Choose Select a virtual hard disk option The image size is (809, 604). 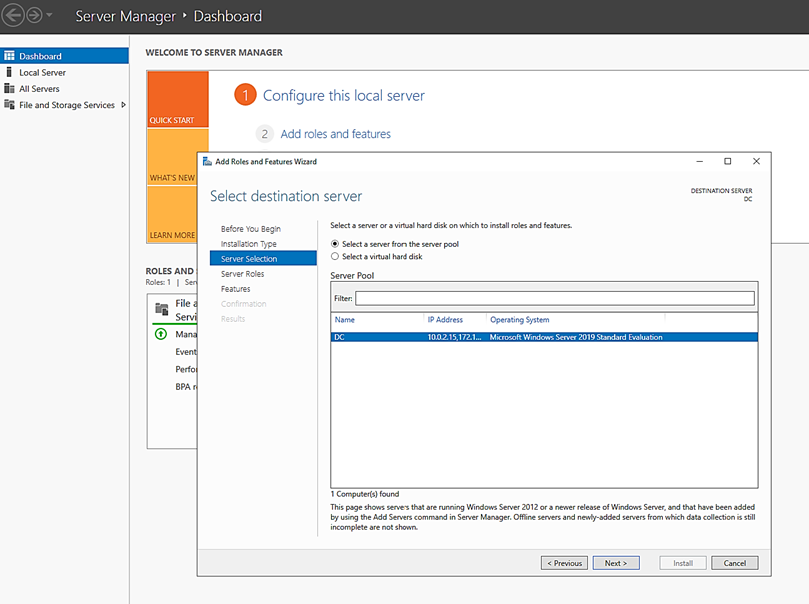point(335,257)
